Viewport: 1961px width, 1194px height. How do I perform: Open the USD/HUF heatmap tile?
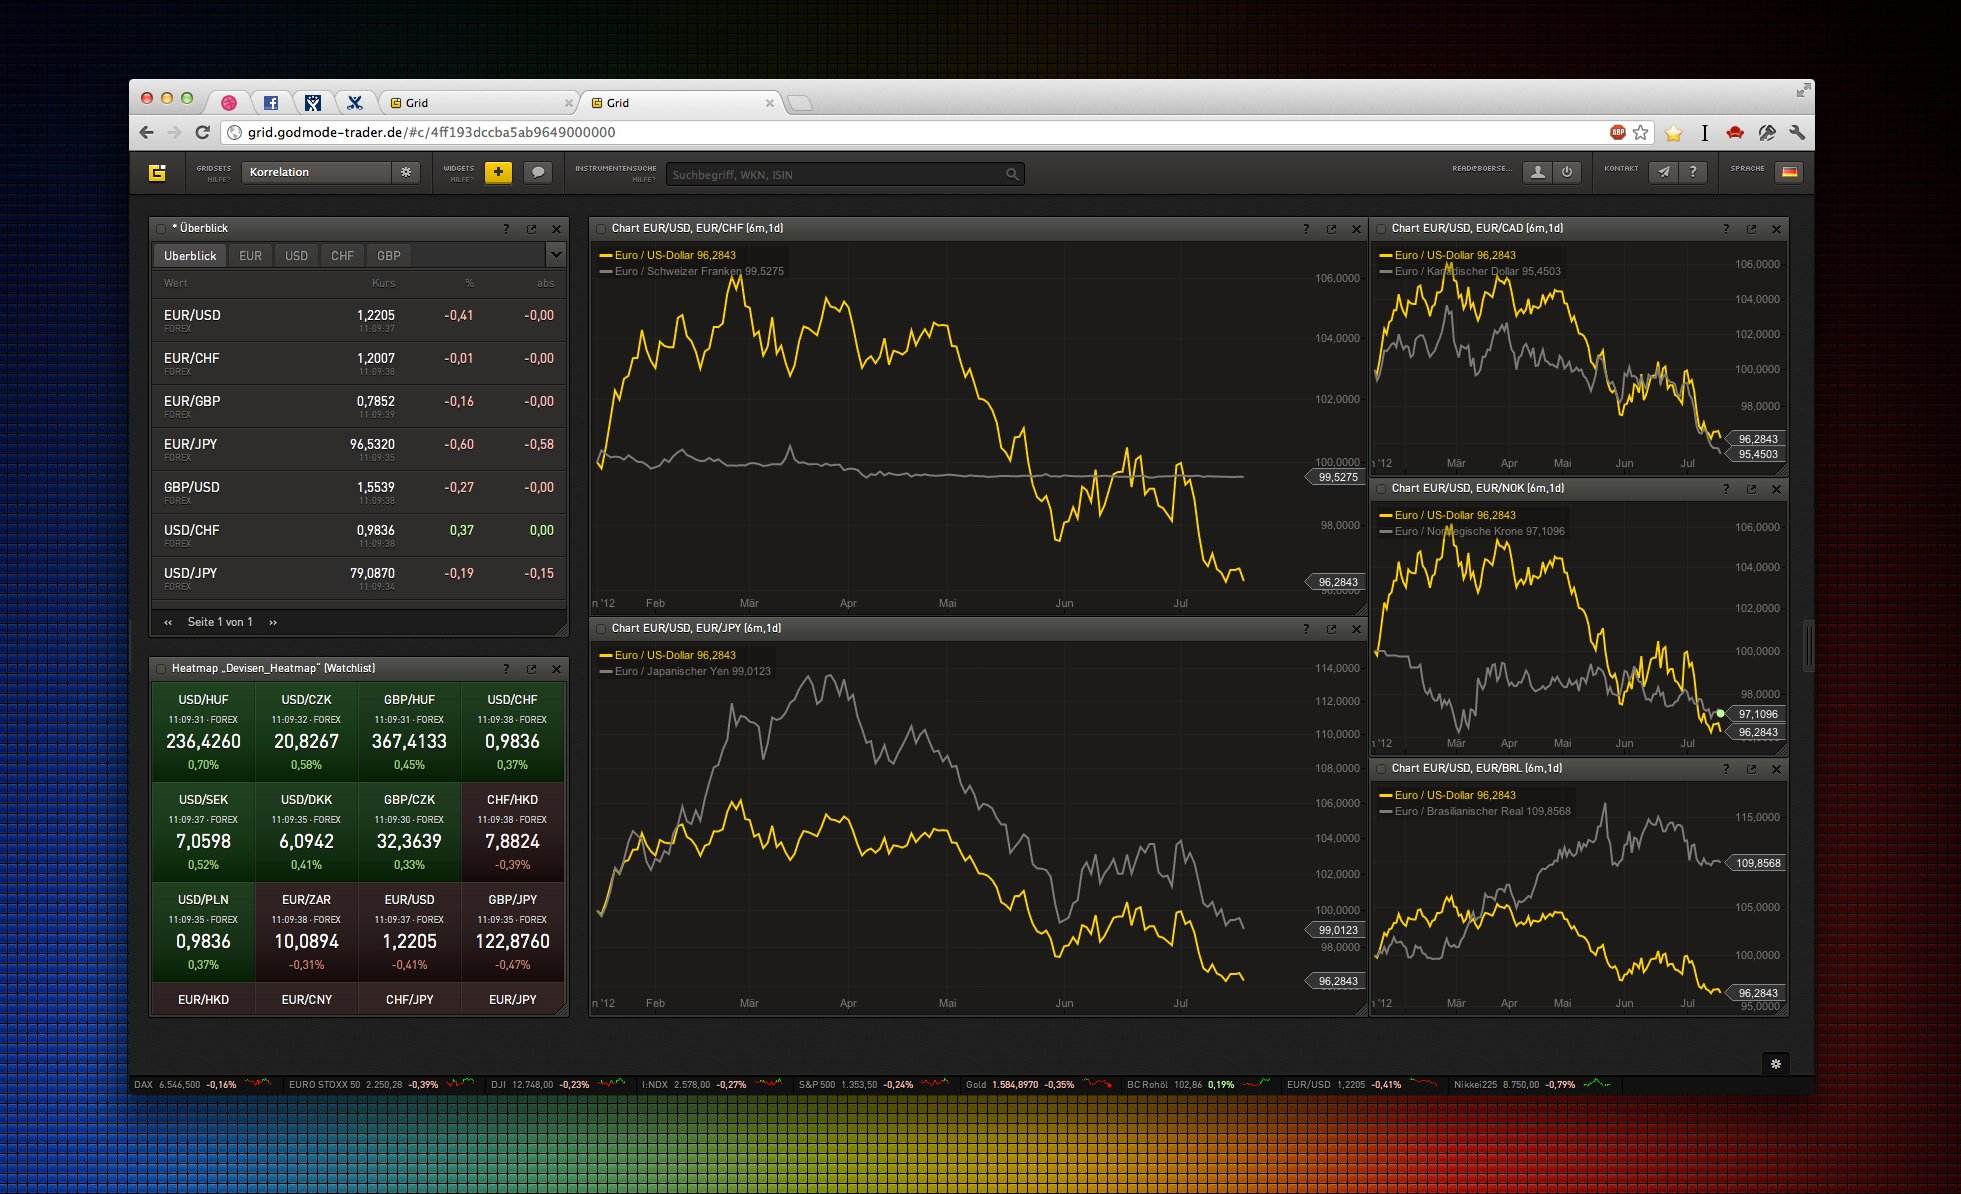click(x=203, y=732)
